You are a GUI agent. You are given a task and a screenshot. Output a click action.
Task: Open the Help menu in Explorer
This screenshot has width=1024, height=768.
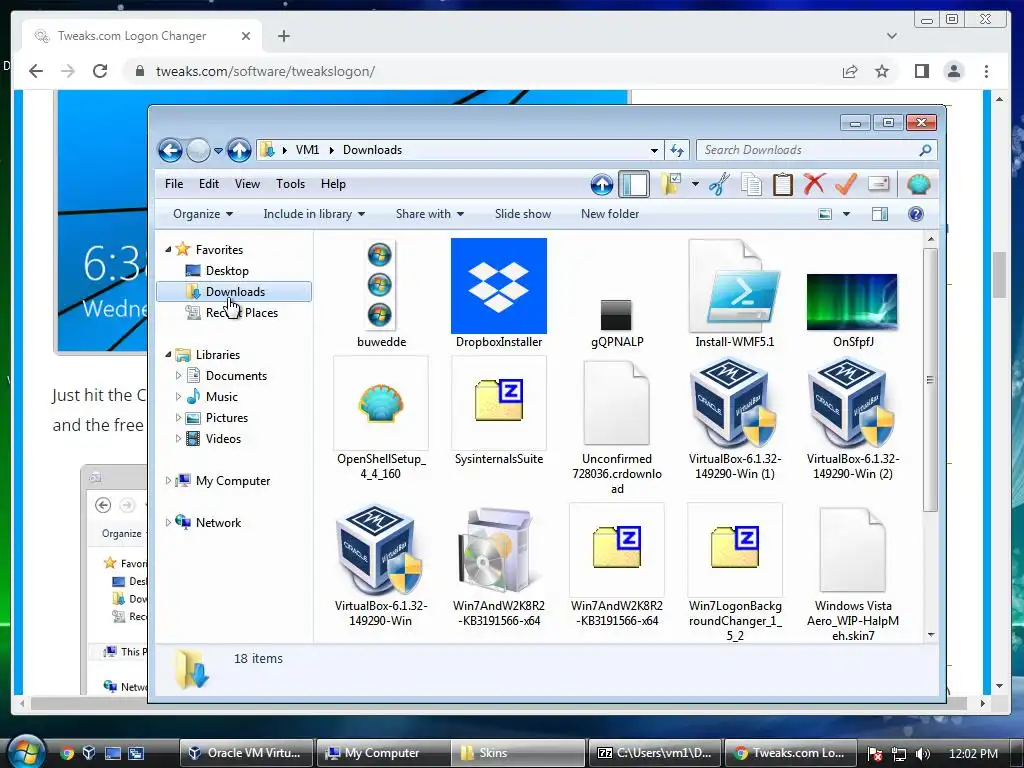tap(333, 184)
